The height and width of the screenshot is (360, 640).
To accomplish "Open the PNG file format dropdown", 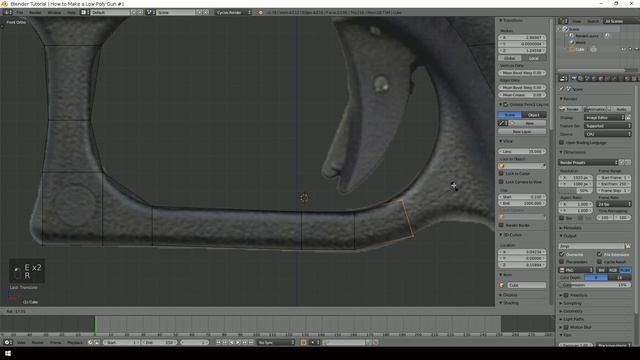I will click(x=576, y=270).
